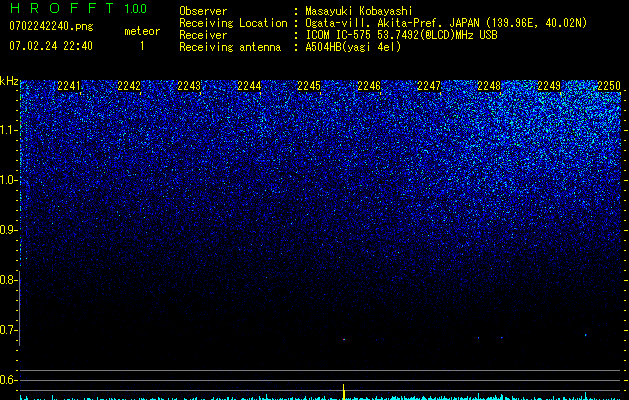629x400 pixels.
Task: Click the 0.6 kHz frequency axis label
Action: (x=7, y=380)
